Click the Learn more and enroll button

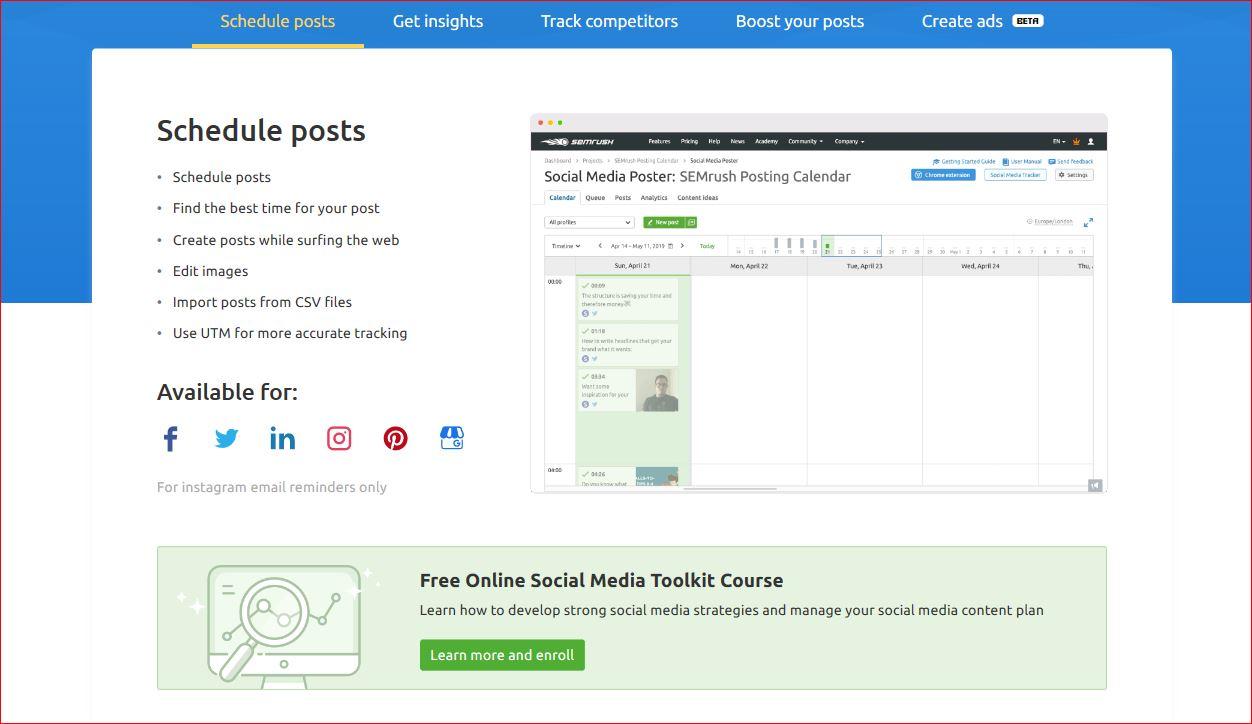point(502,655)
